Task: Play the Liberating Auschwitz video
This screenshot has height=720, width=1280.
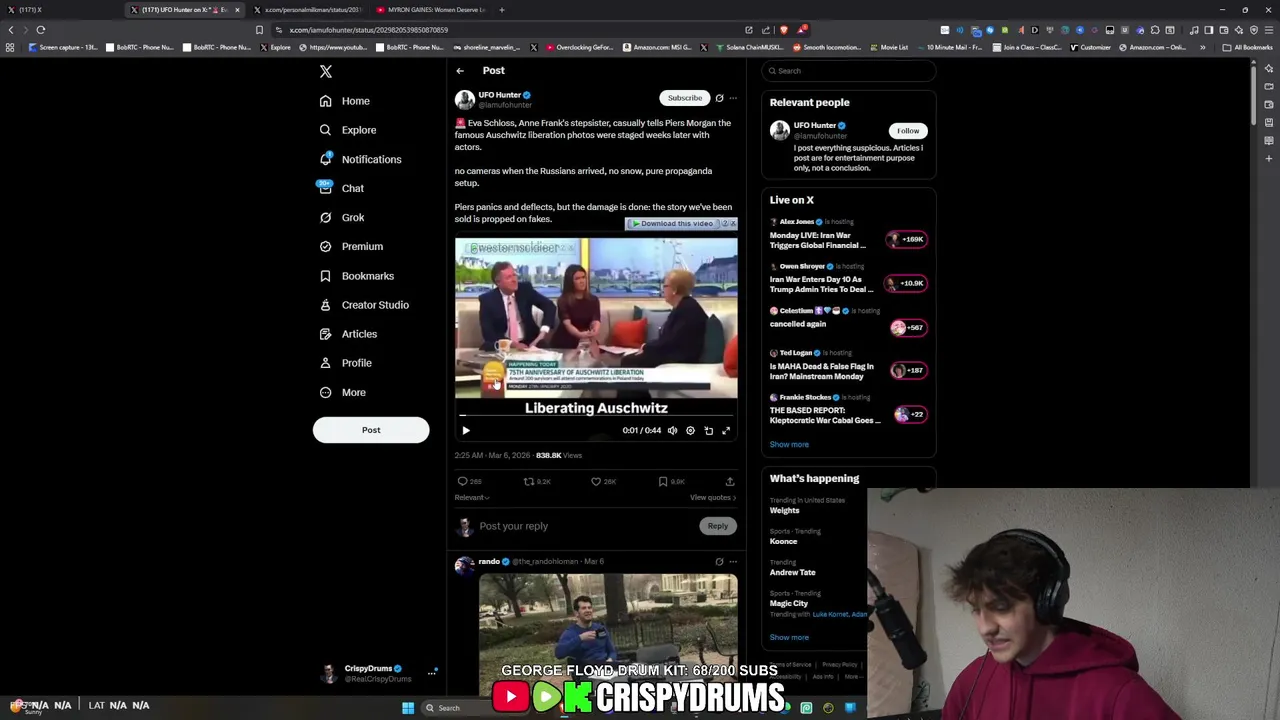Action: [x=466, y=430]
